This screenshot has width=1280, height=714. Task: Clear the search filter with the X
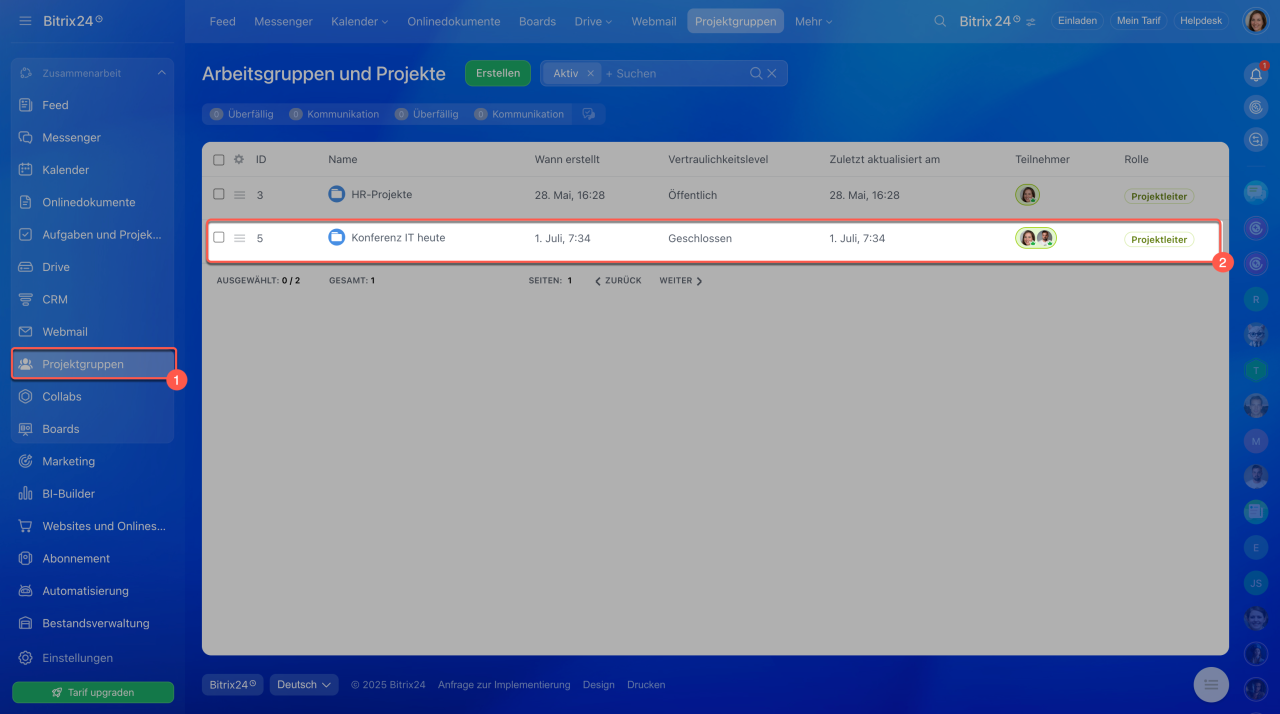click(x=772, y=73)
